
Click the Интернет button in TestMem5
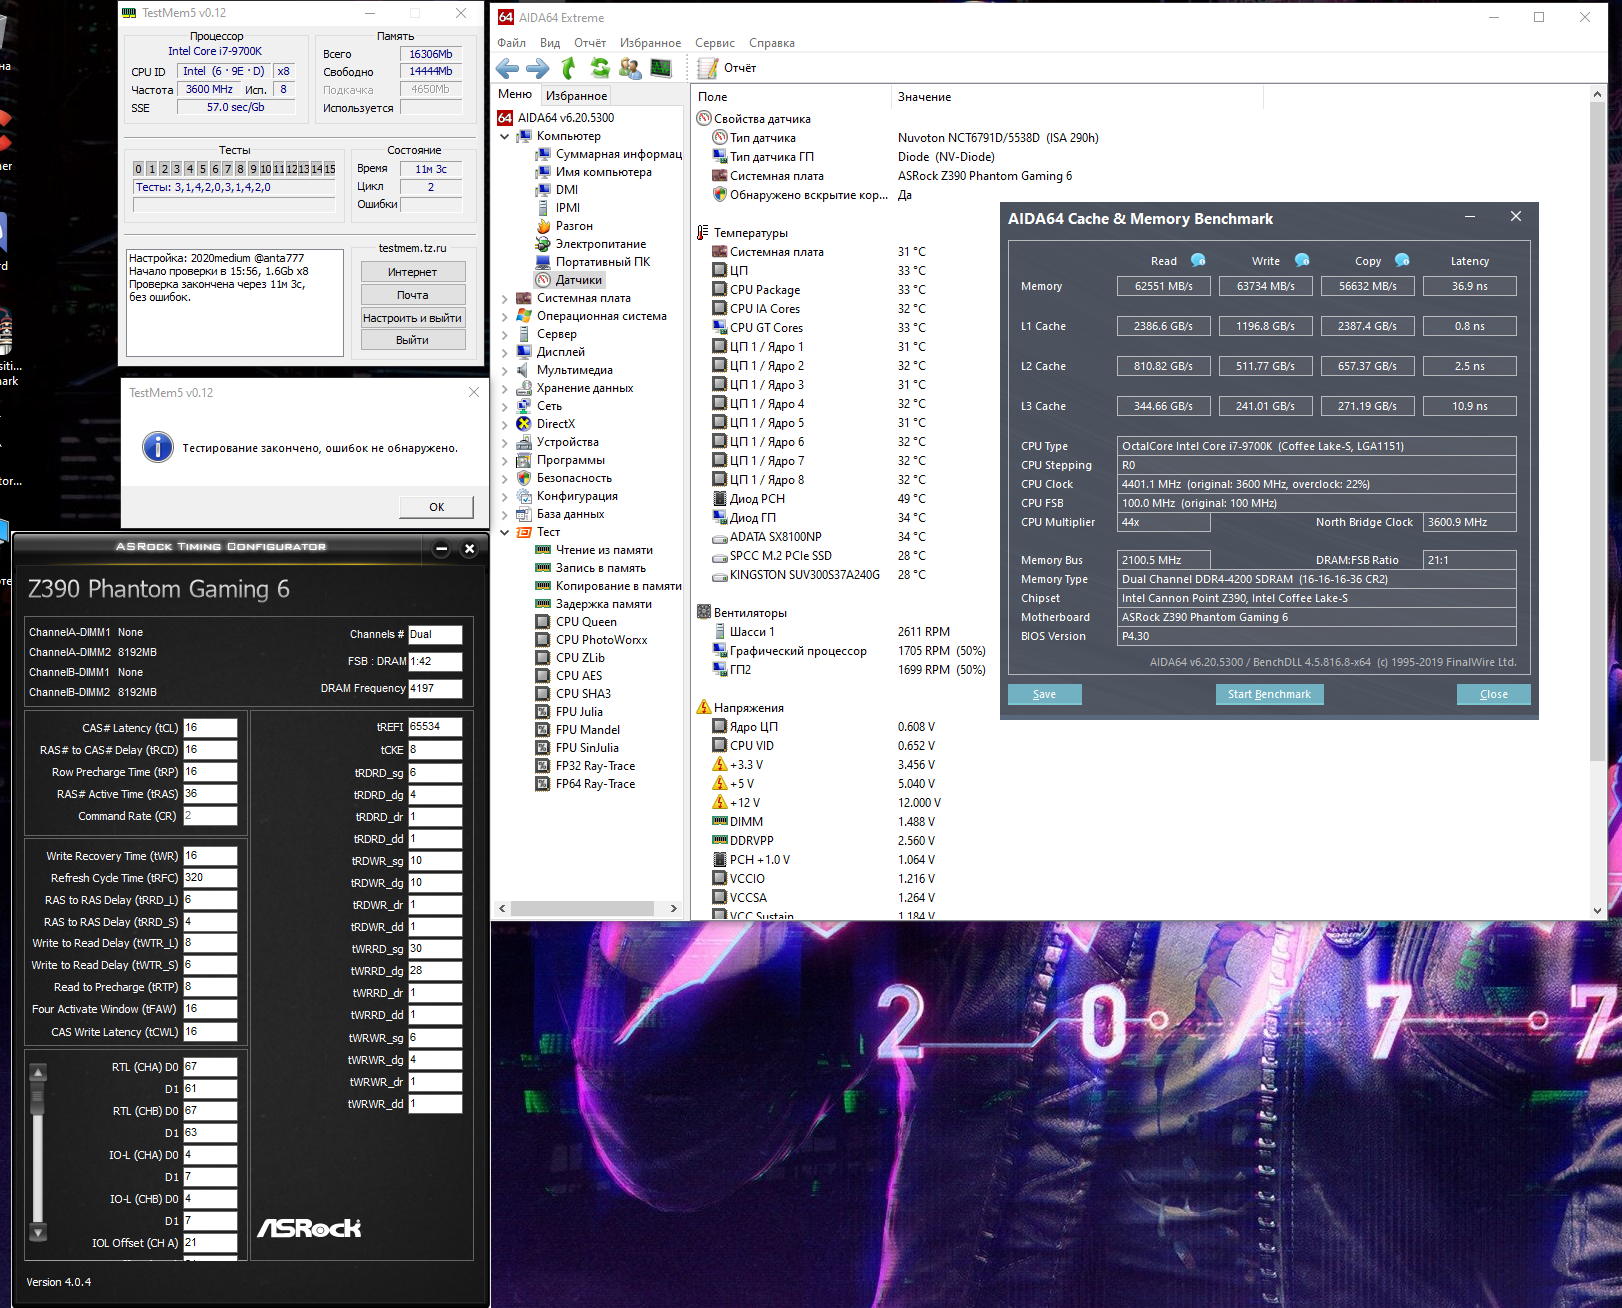click(x=413, y=272)
